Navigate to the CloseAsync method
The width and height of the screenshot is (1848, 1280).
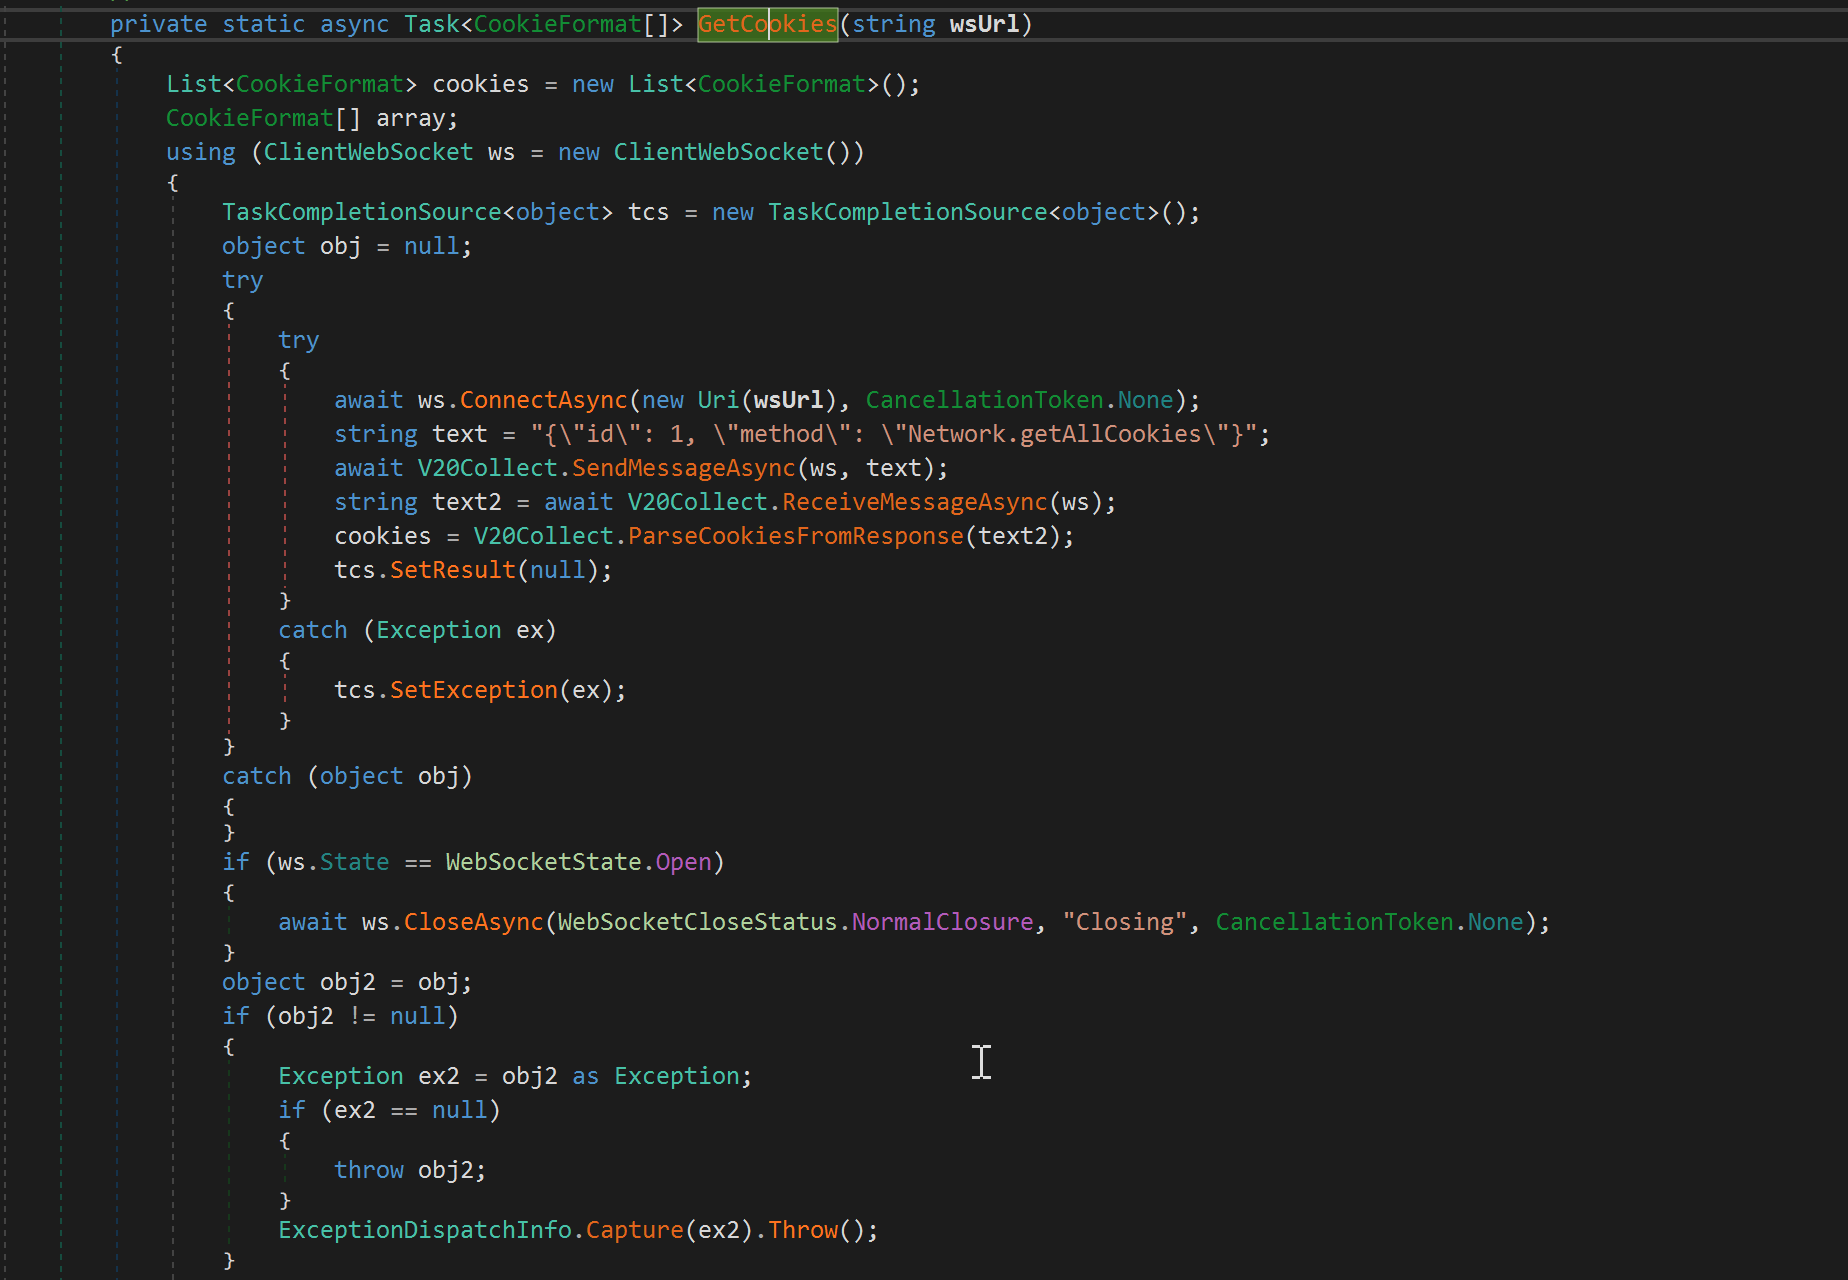click(473, 922)
